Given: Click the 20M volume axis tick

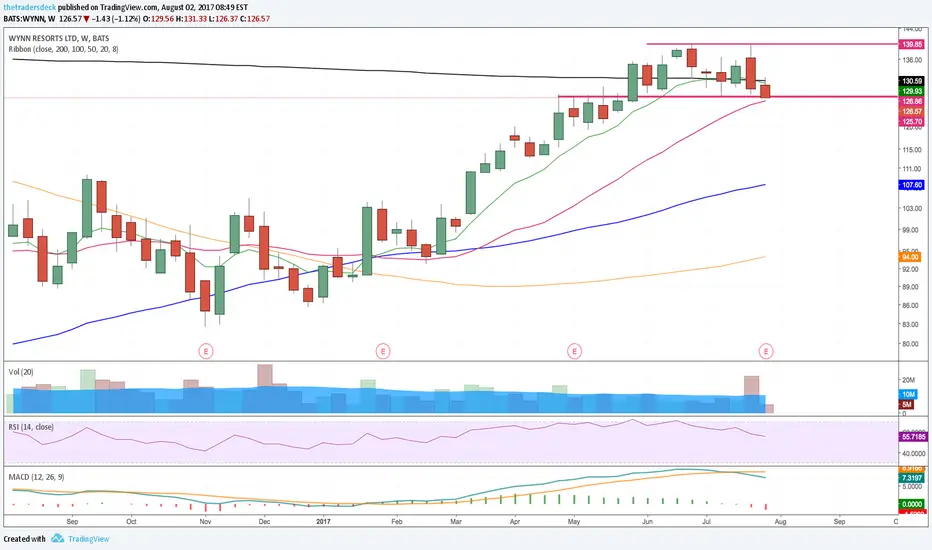Looking at the screenshot, I should 908,380.
